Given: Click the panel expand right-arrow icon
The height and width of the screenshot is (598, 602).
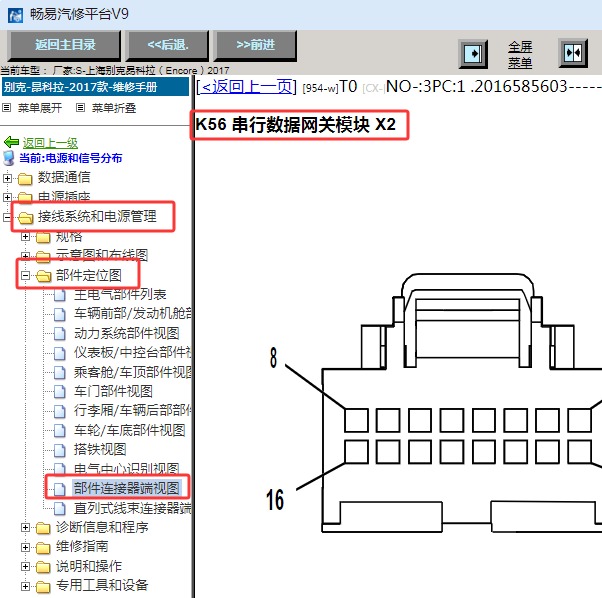Looking at the screenshot, I should (x=473, y=53).
